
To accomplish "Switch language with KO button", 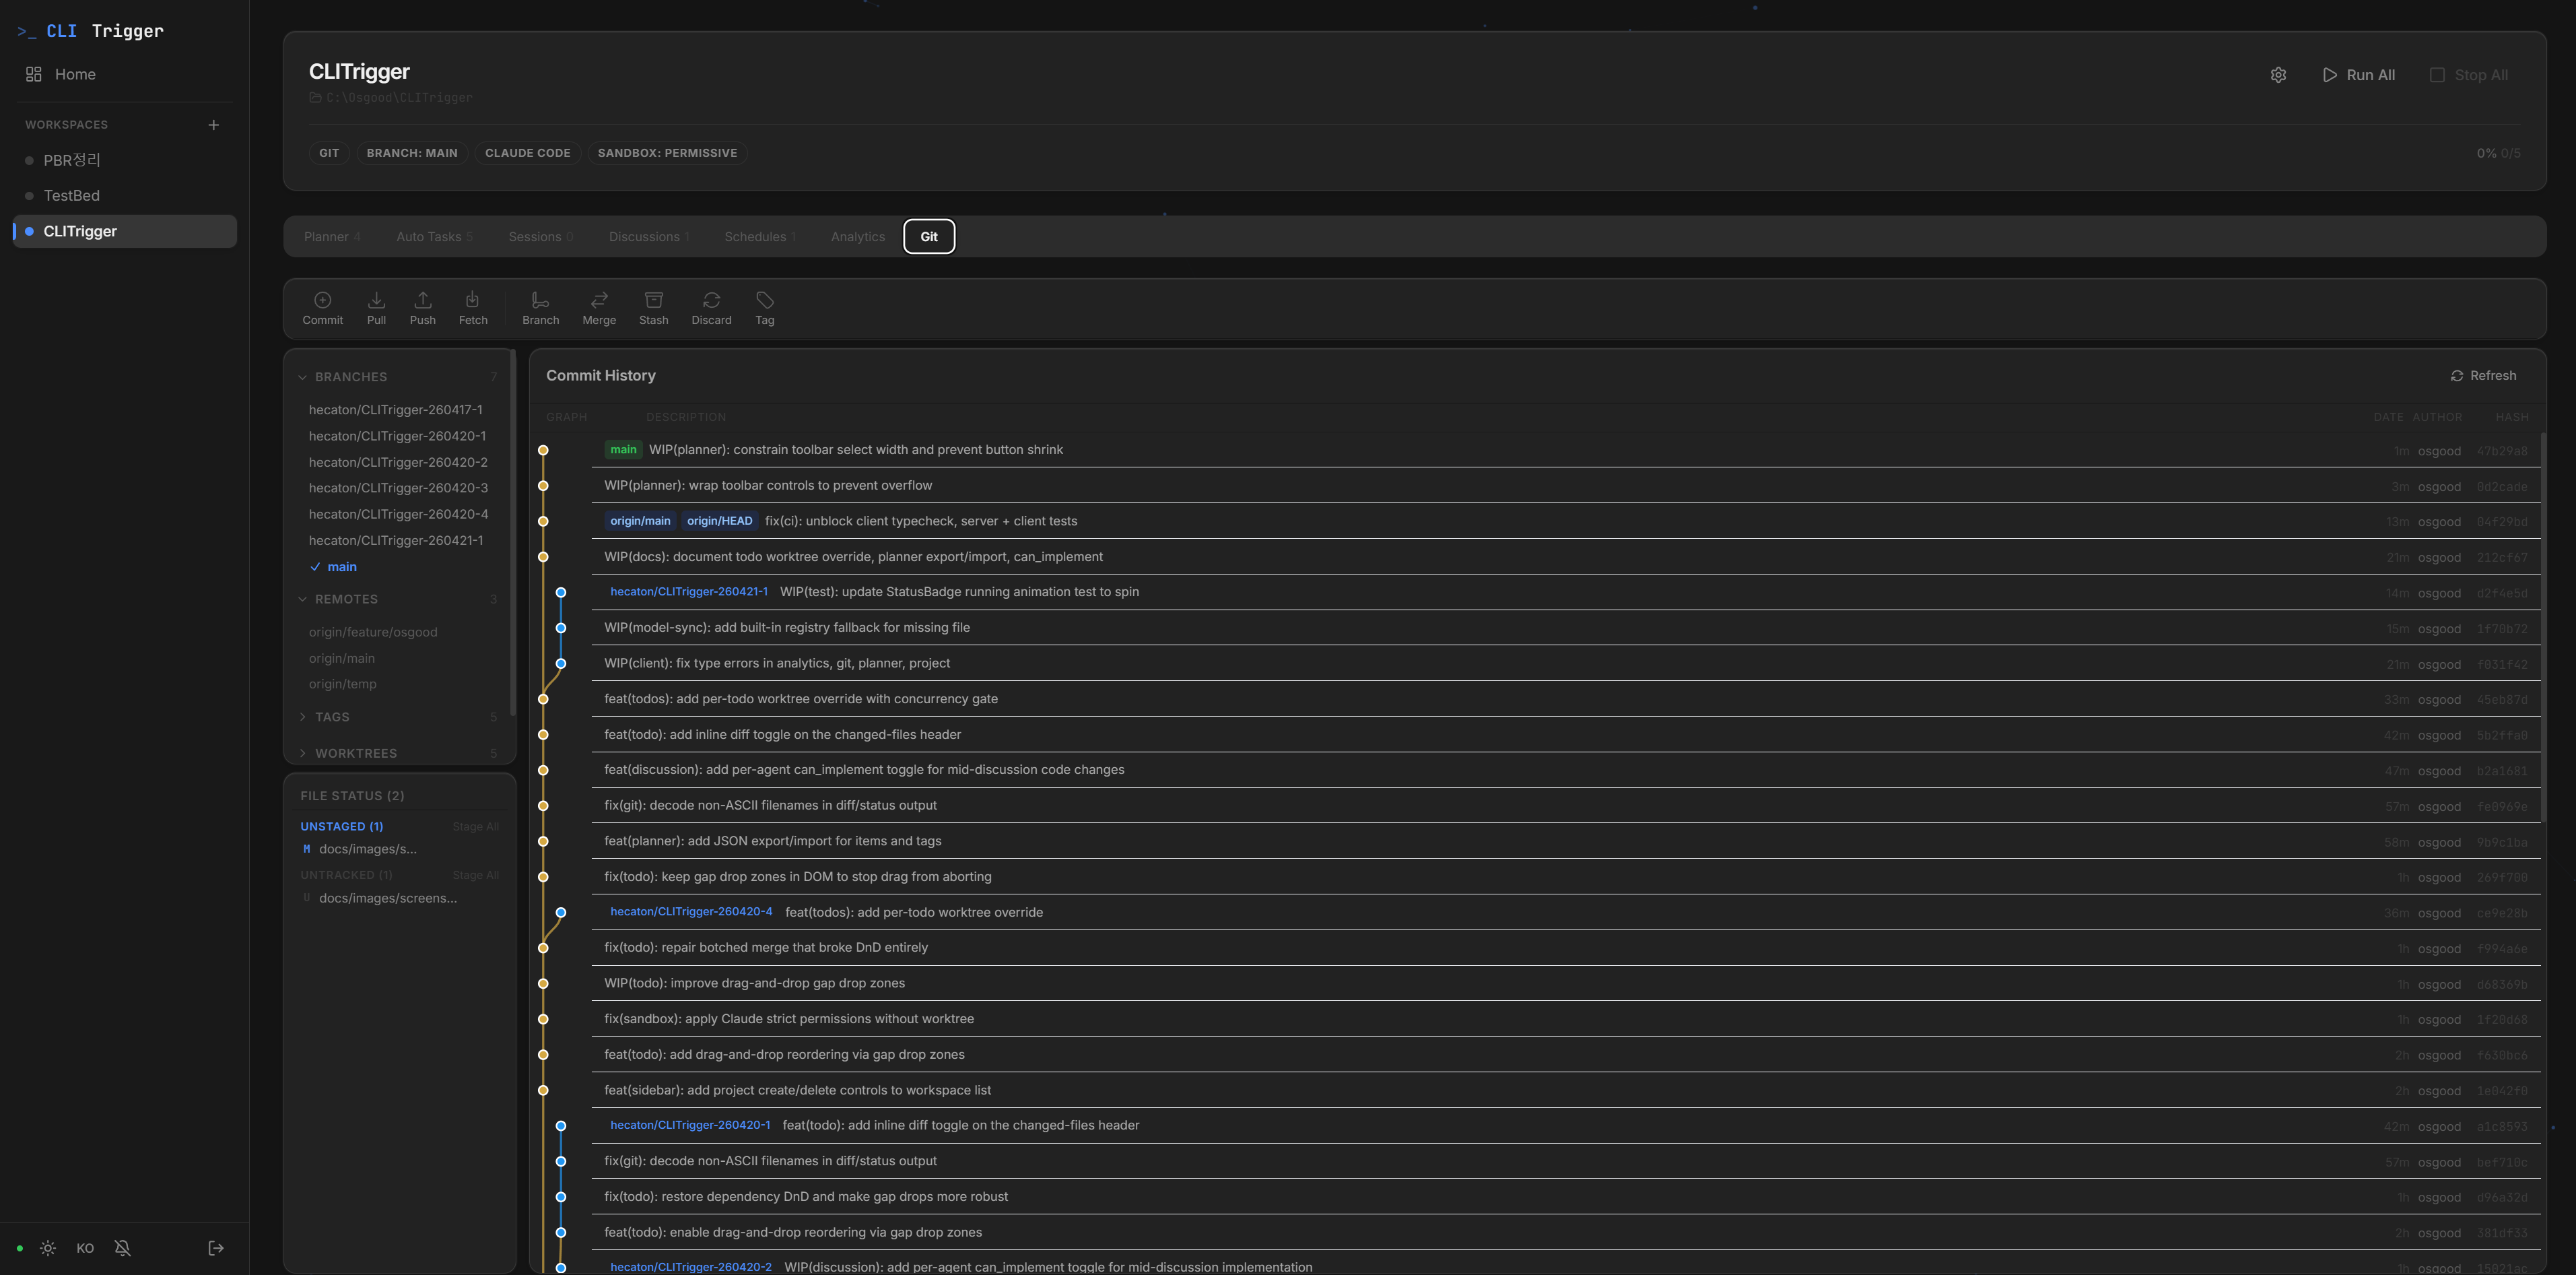I will pyautogui.click(x=85, y=1248).
